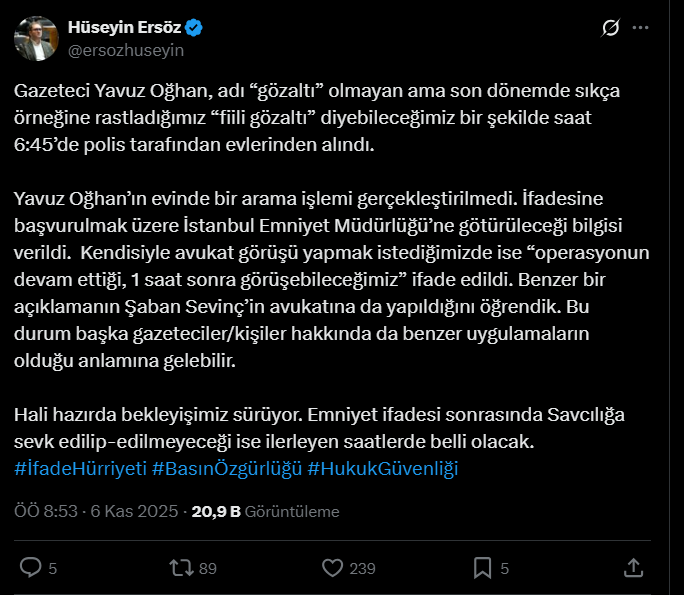Image resolution: width=684 pixels, height=595 pixels.
Task: Click the share upload icon
Action: 633,567
